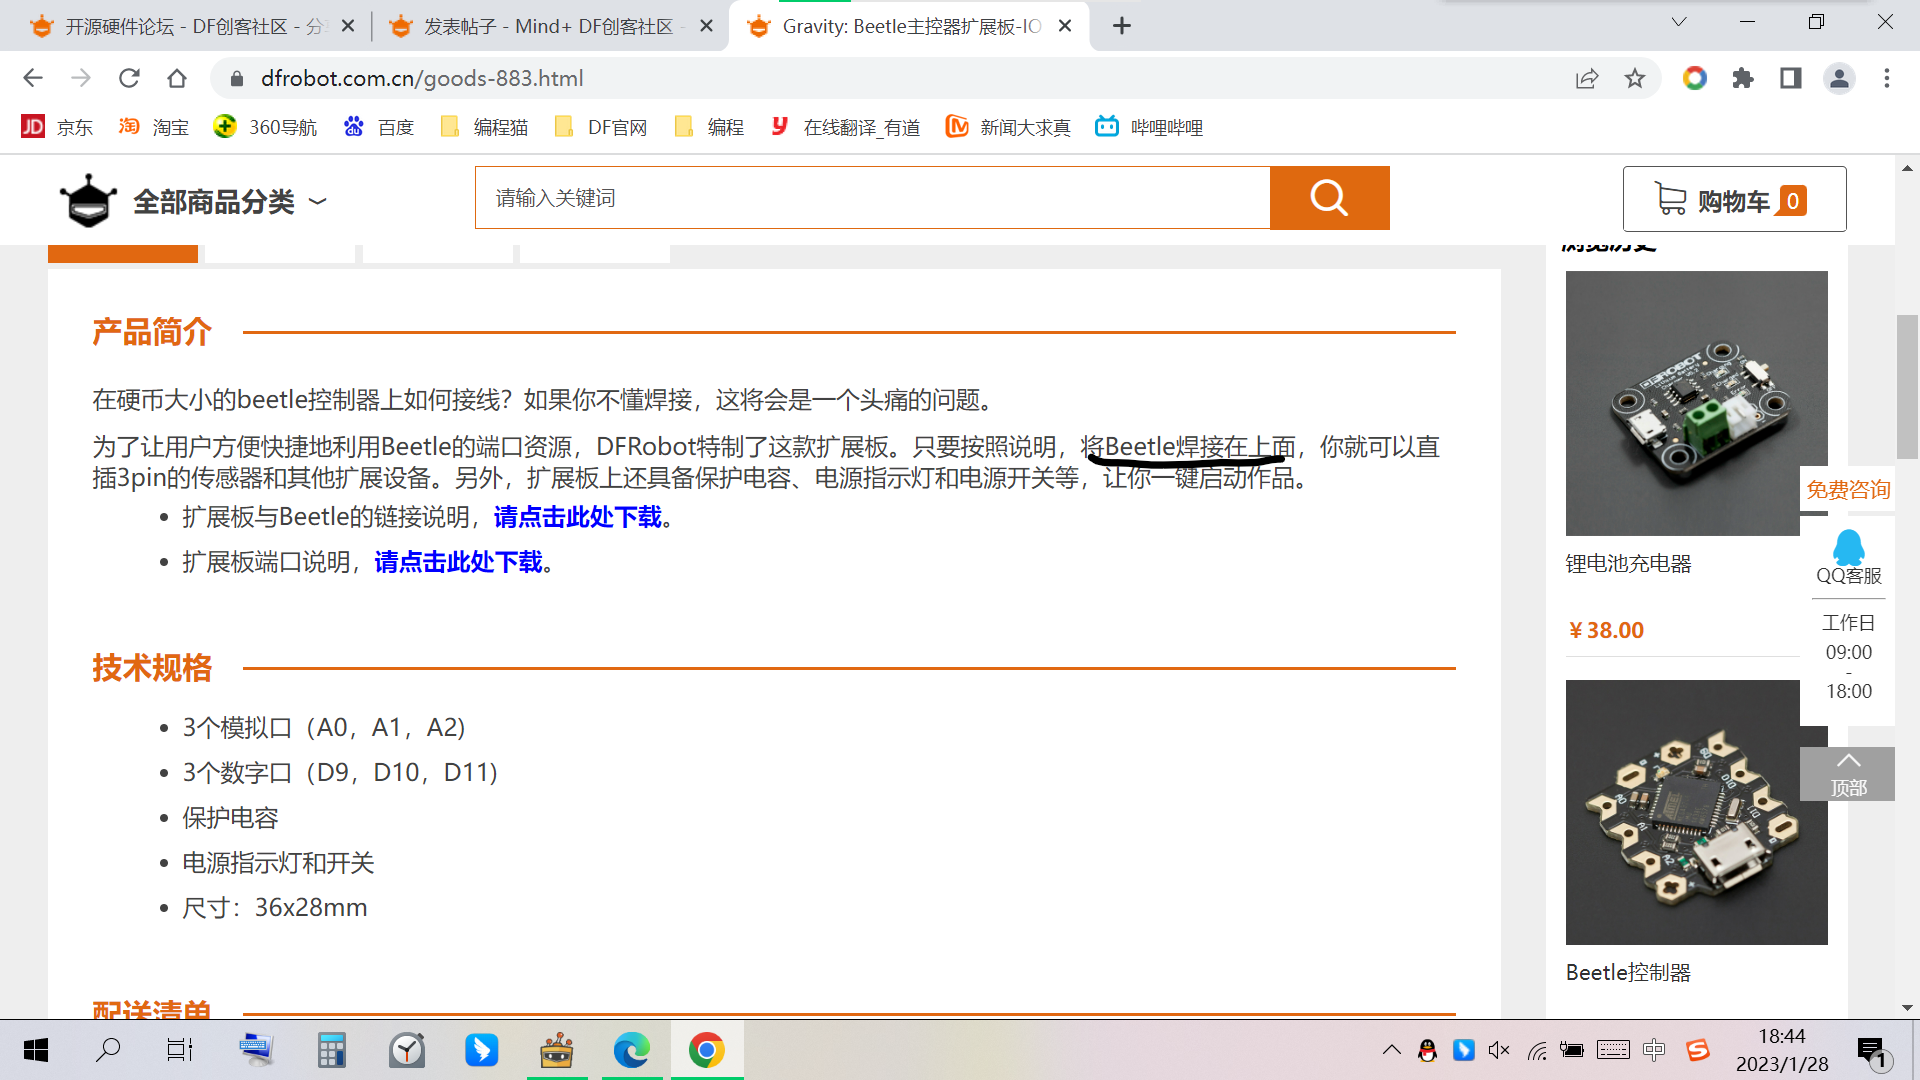Click the 请输入关键词 search field
Image resolution: width=1920 pixels, height=1080 pixels.
tap(872, 198)
